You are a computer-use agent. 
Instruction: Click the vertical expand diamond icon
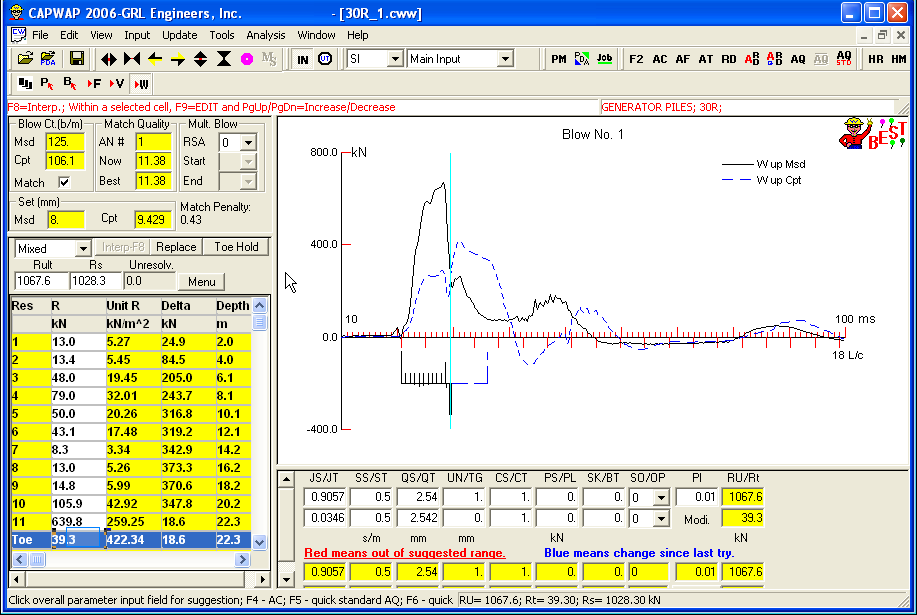pos(201,59)
